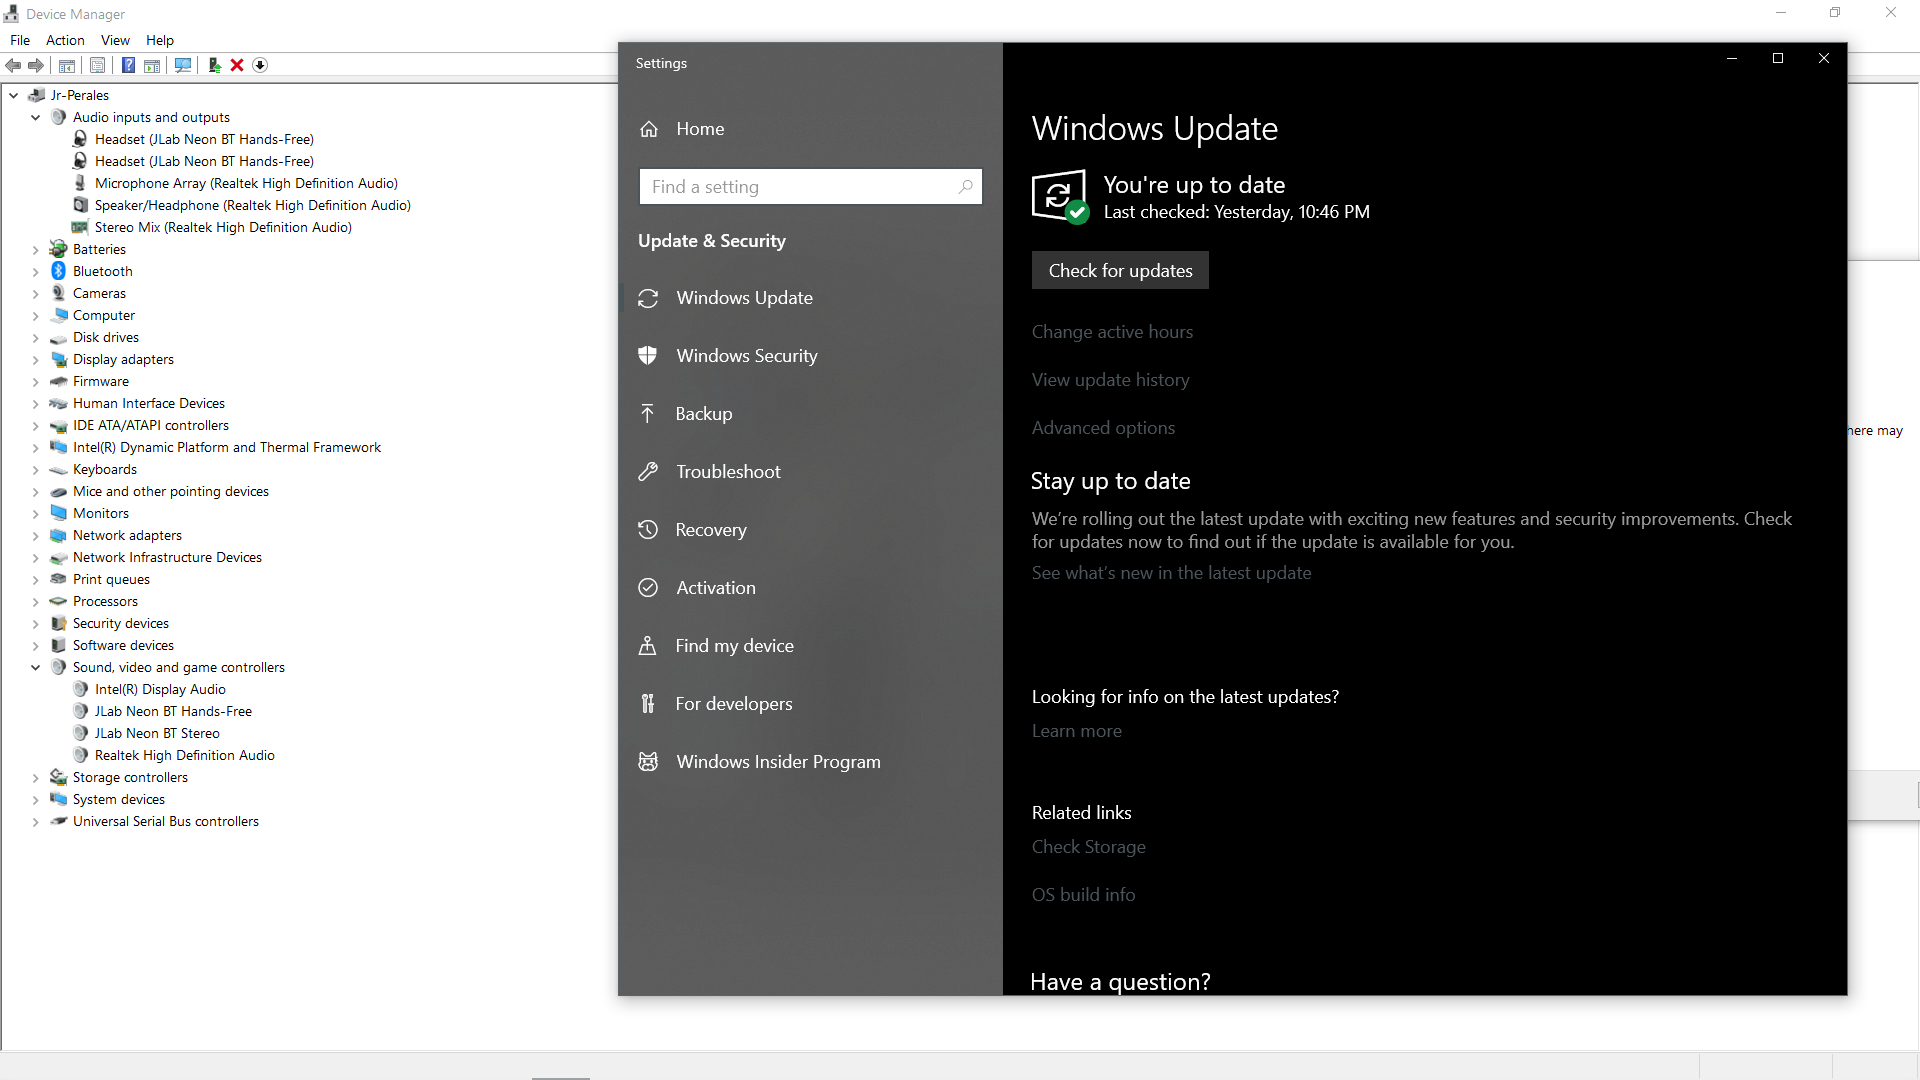Click the Activation checkmark circle icon
The height and width of the screenshot is (1080, 1920).
[x=648, y=588]
